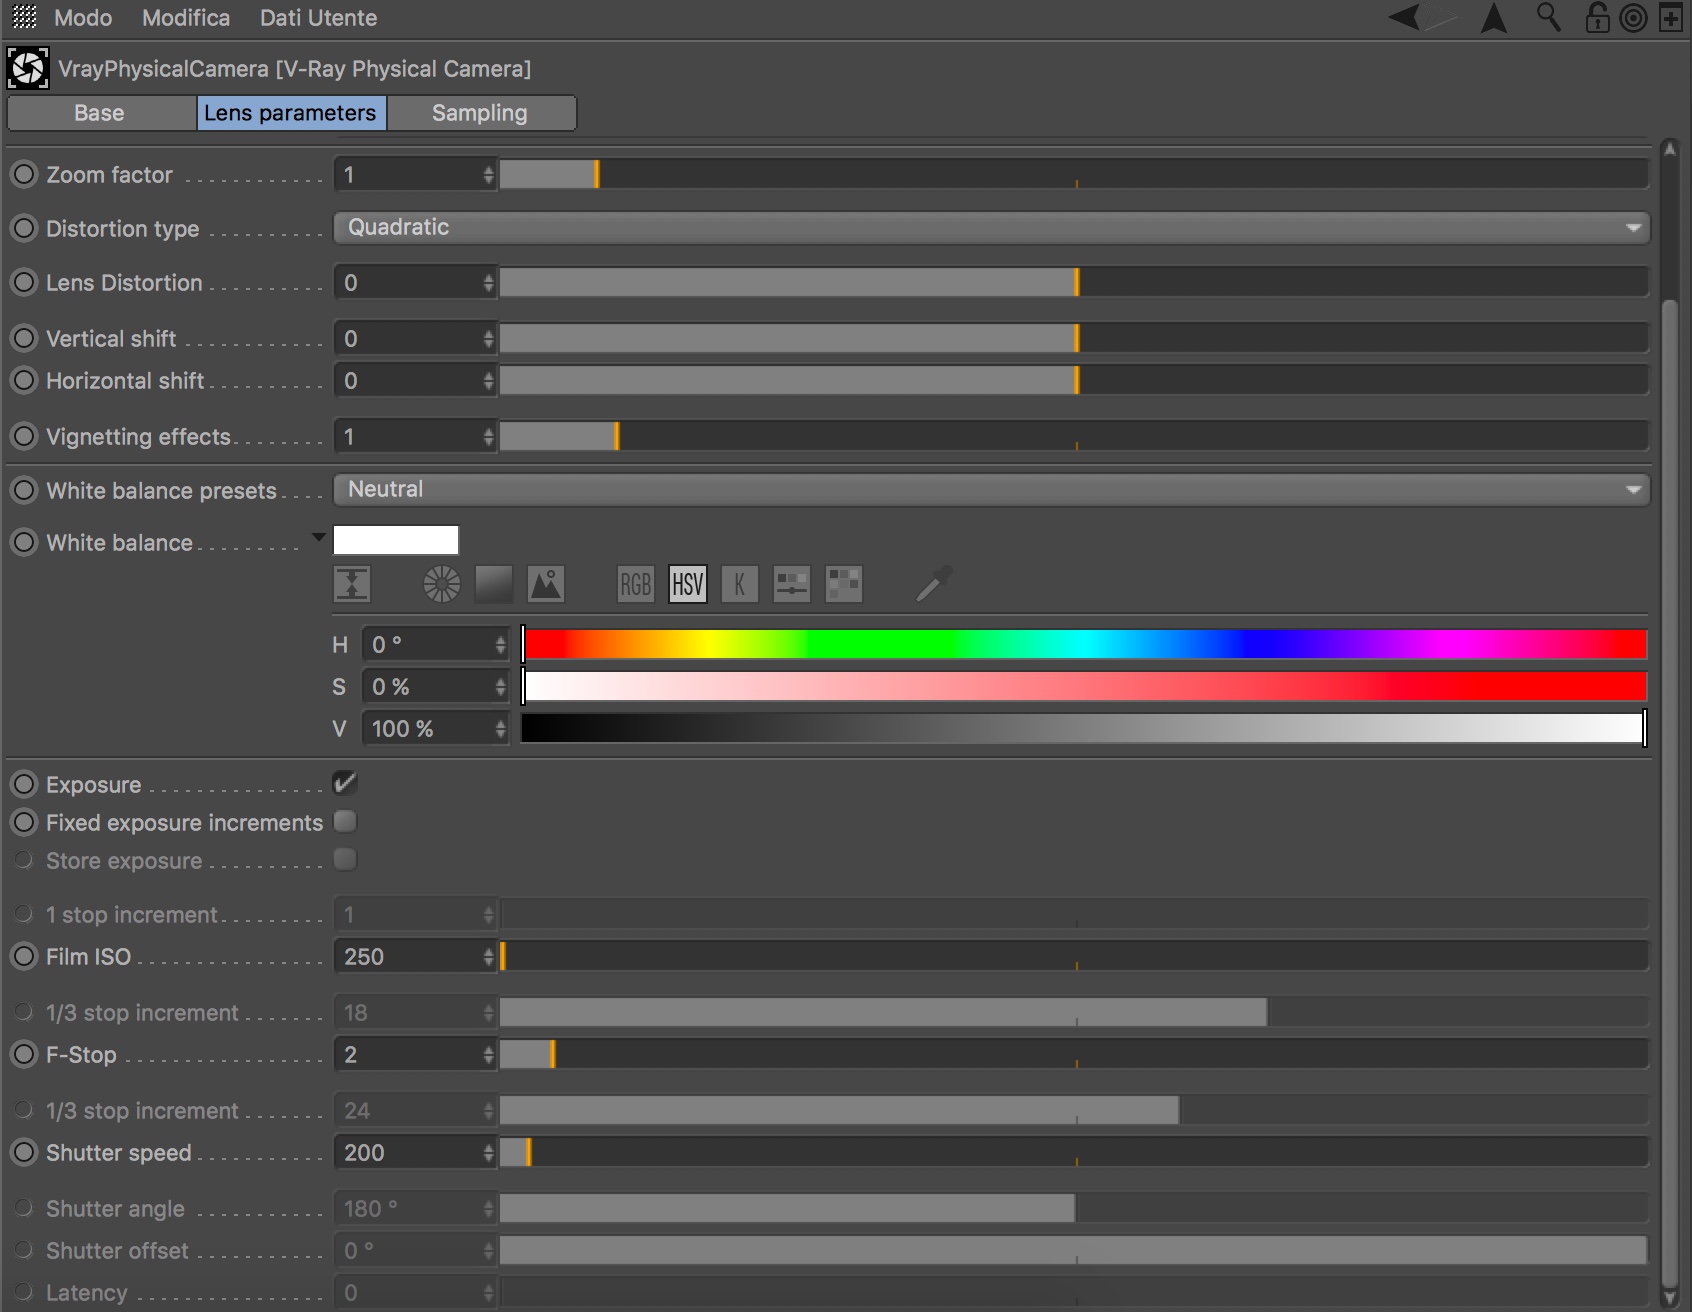
Task: Click the vertical scrollbar on right
Action: (1669, 795)
